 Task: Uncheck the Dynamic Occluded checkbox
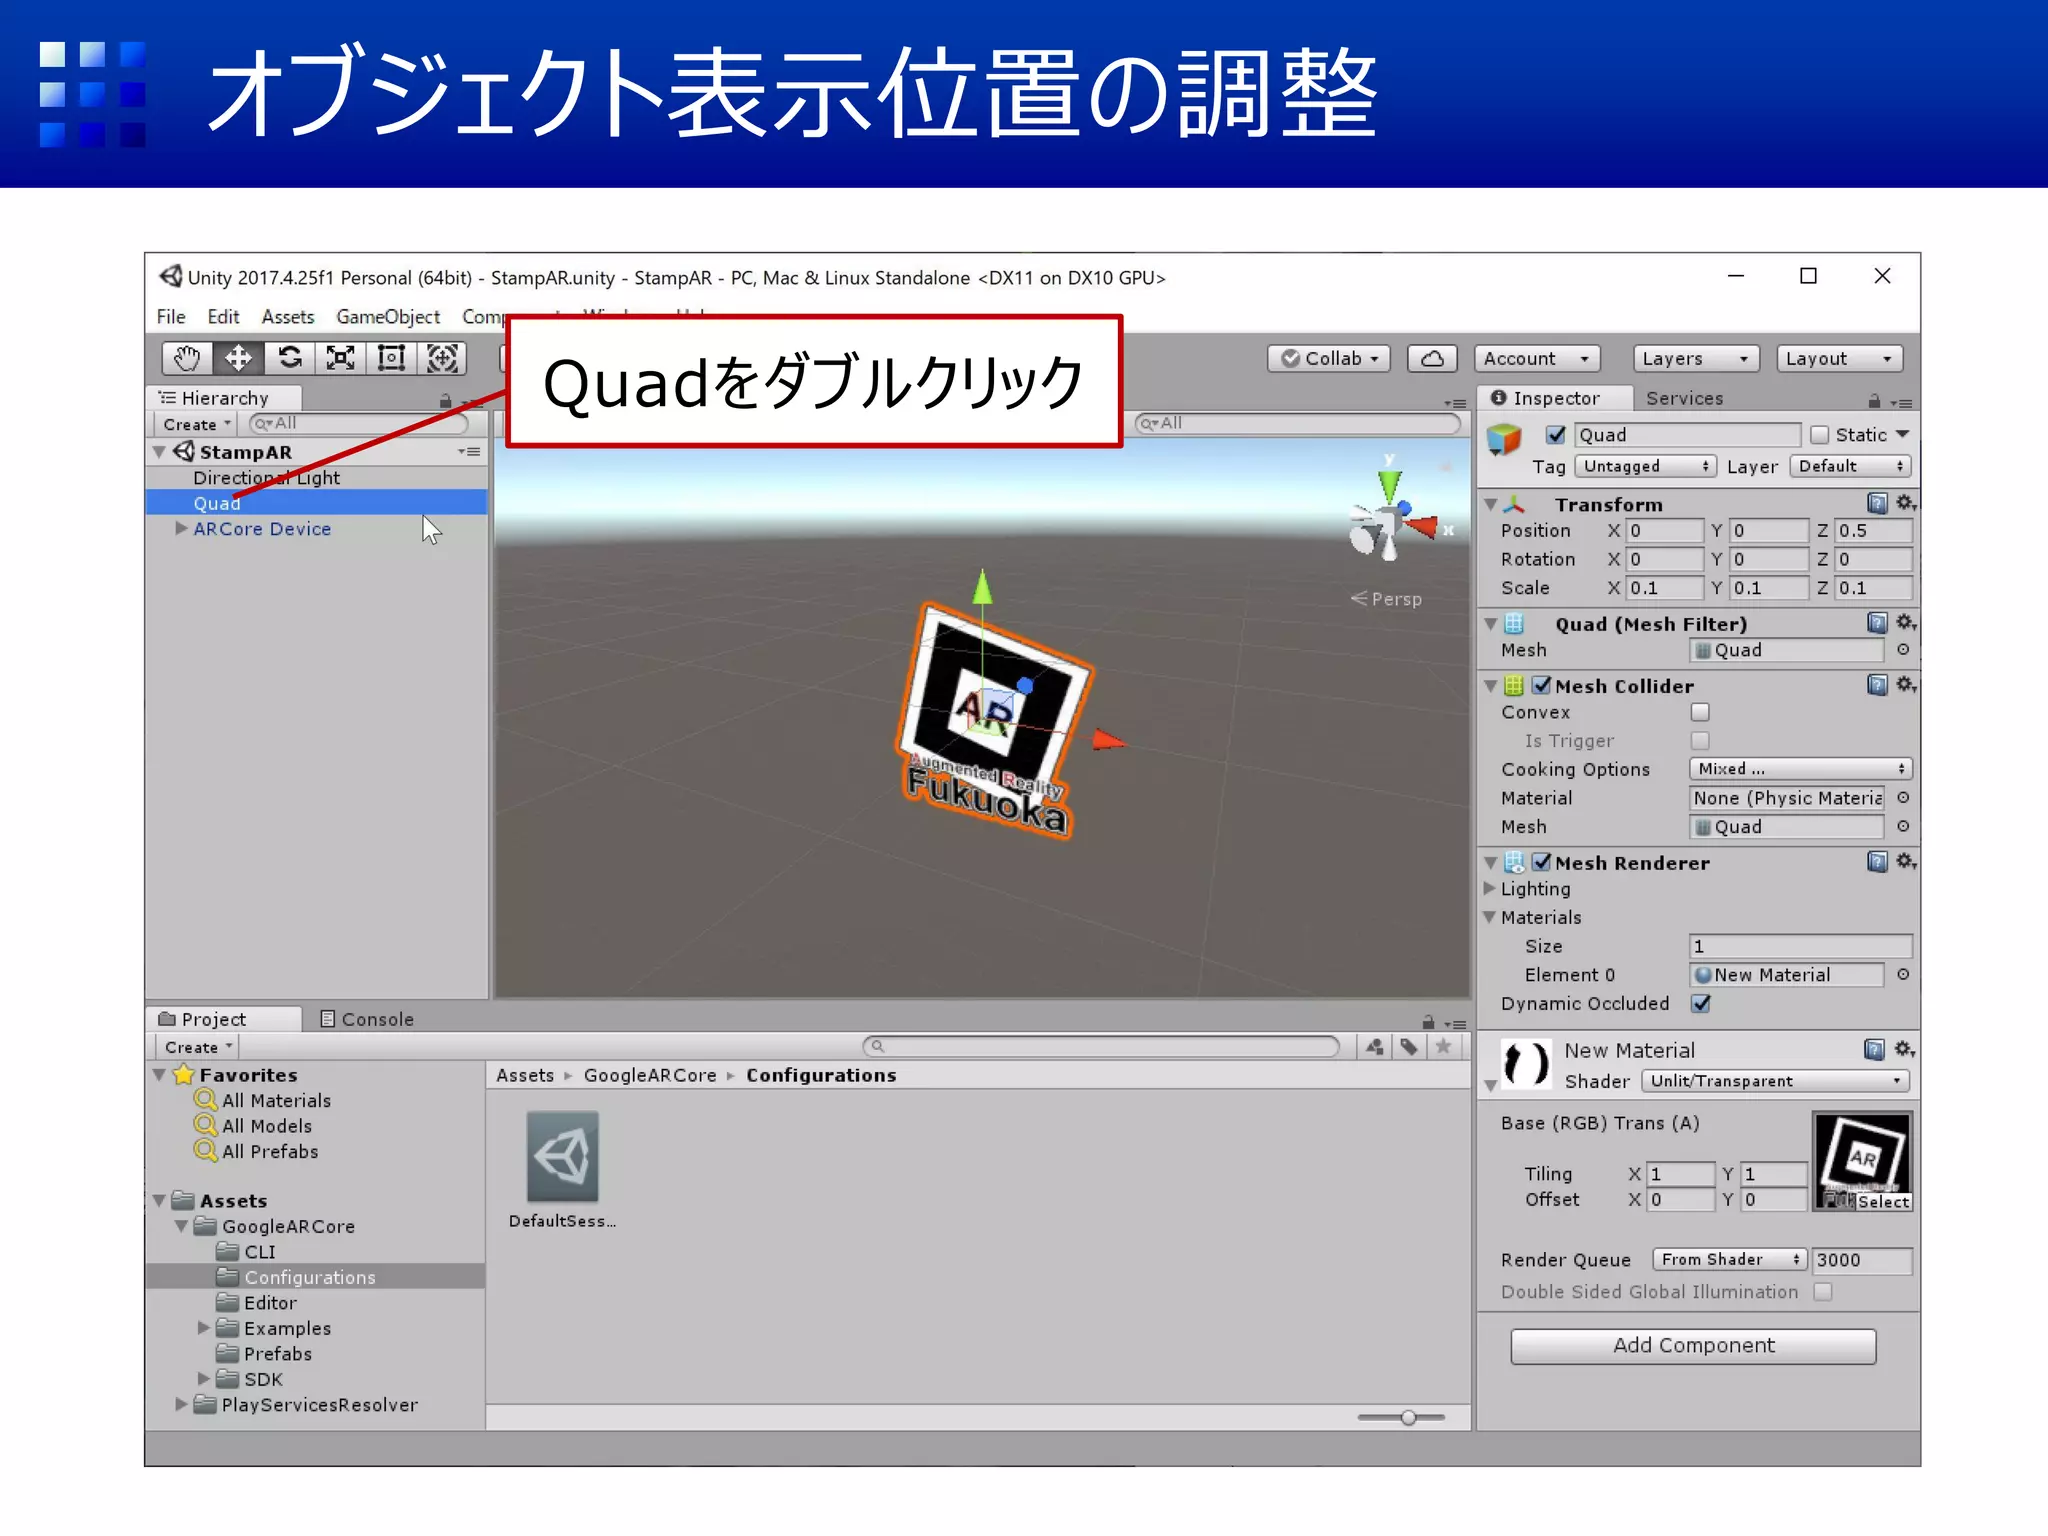(1700, 1003)
